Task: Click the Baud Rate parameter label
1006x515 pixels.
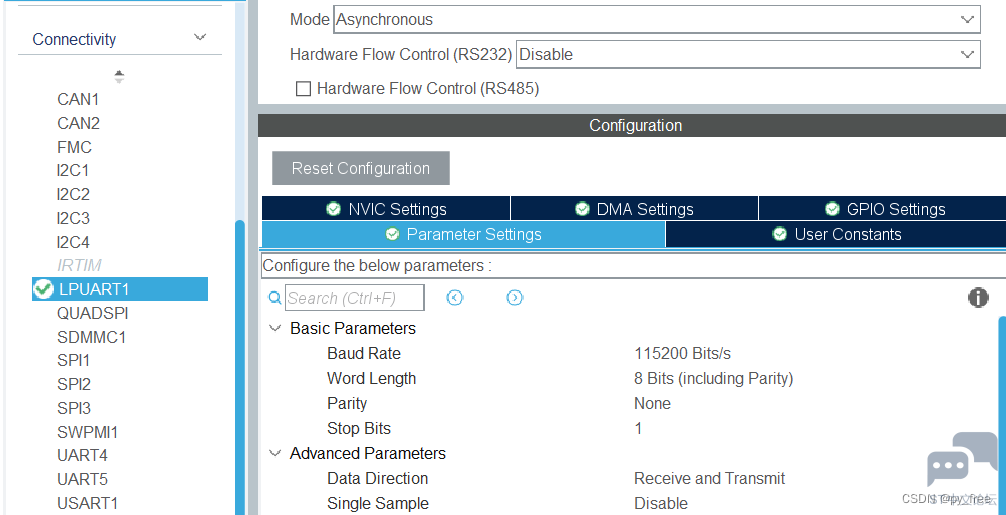Action: coord(364,353)
